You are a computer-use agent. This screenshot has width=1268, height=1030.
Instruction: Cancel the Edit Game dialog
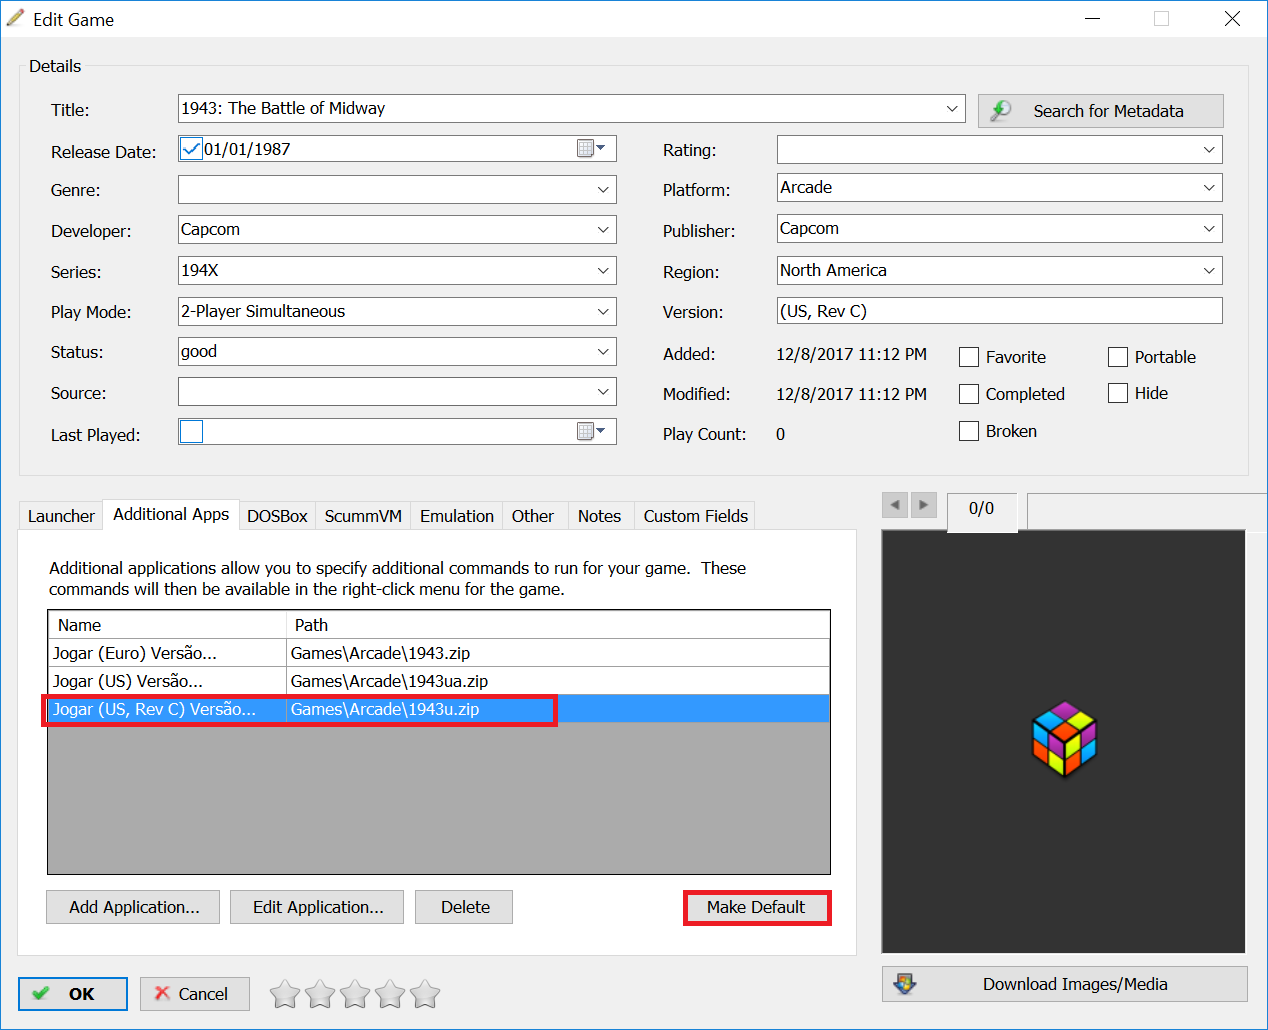pyautogui.click(x=195, y=994)
